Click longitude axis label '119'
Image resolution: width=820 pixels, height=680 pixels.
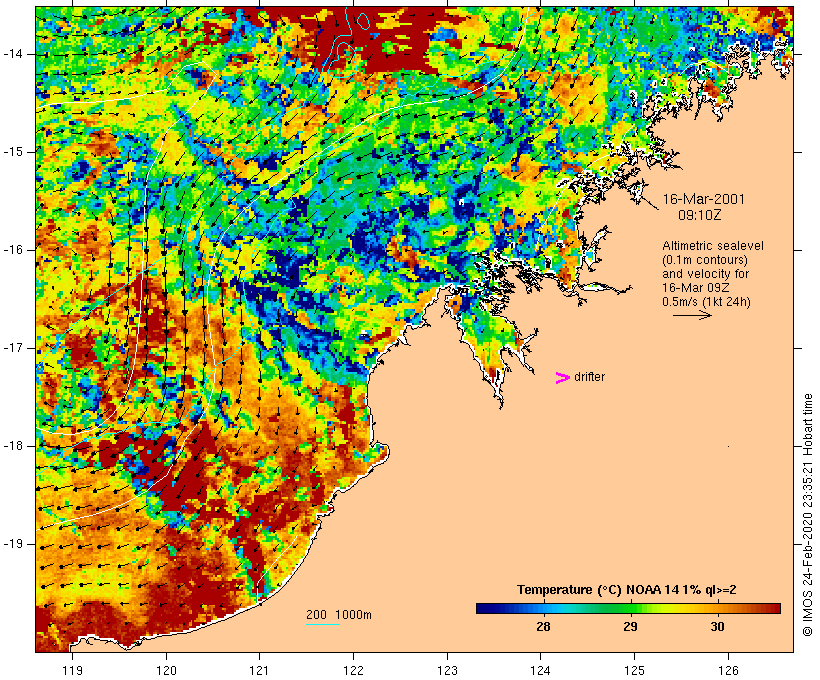coord(72,671)
